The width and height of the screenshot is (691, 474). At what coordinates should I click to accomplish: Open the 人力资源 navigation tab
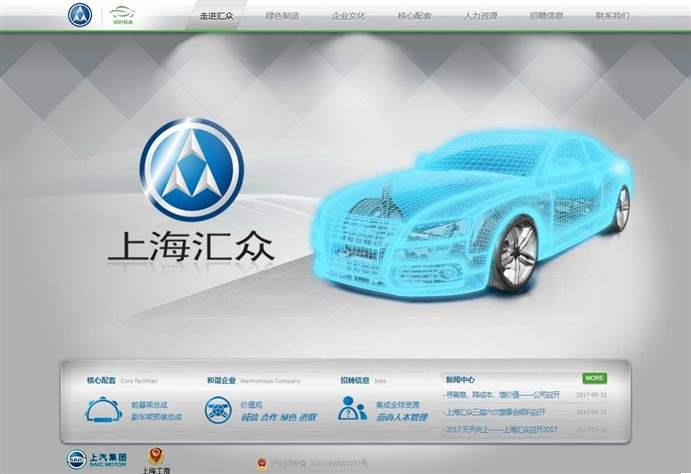pos(481,16)
